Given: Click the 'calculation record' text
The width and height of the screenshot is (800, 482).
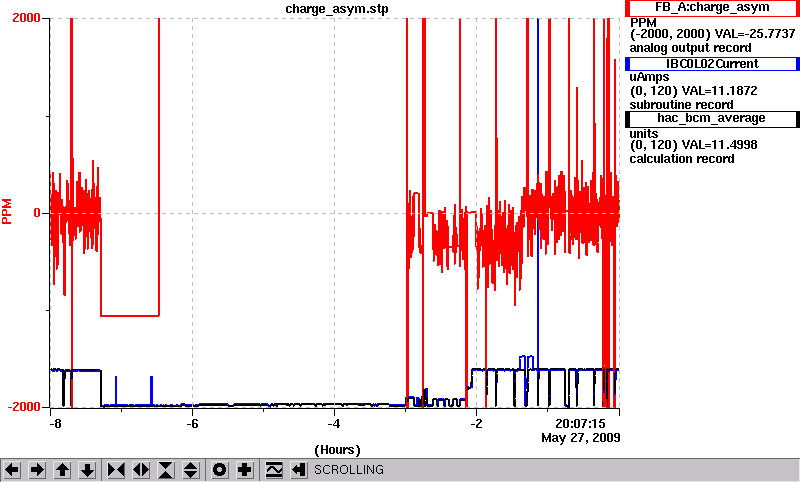Looking at the screenshot, I should coord(682,159).
